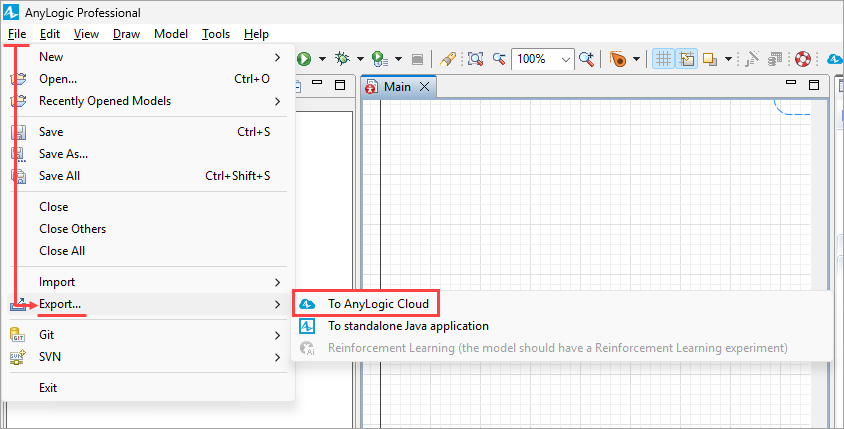Click the AnyLogic Cloud toolbar icon
This screenshot has height=429, width=844.
[835, 59]
